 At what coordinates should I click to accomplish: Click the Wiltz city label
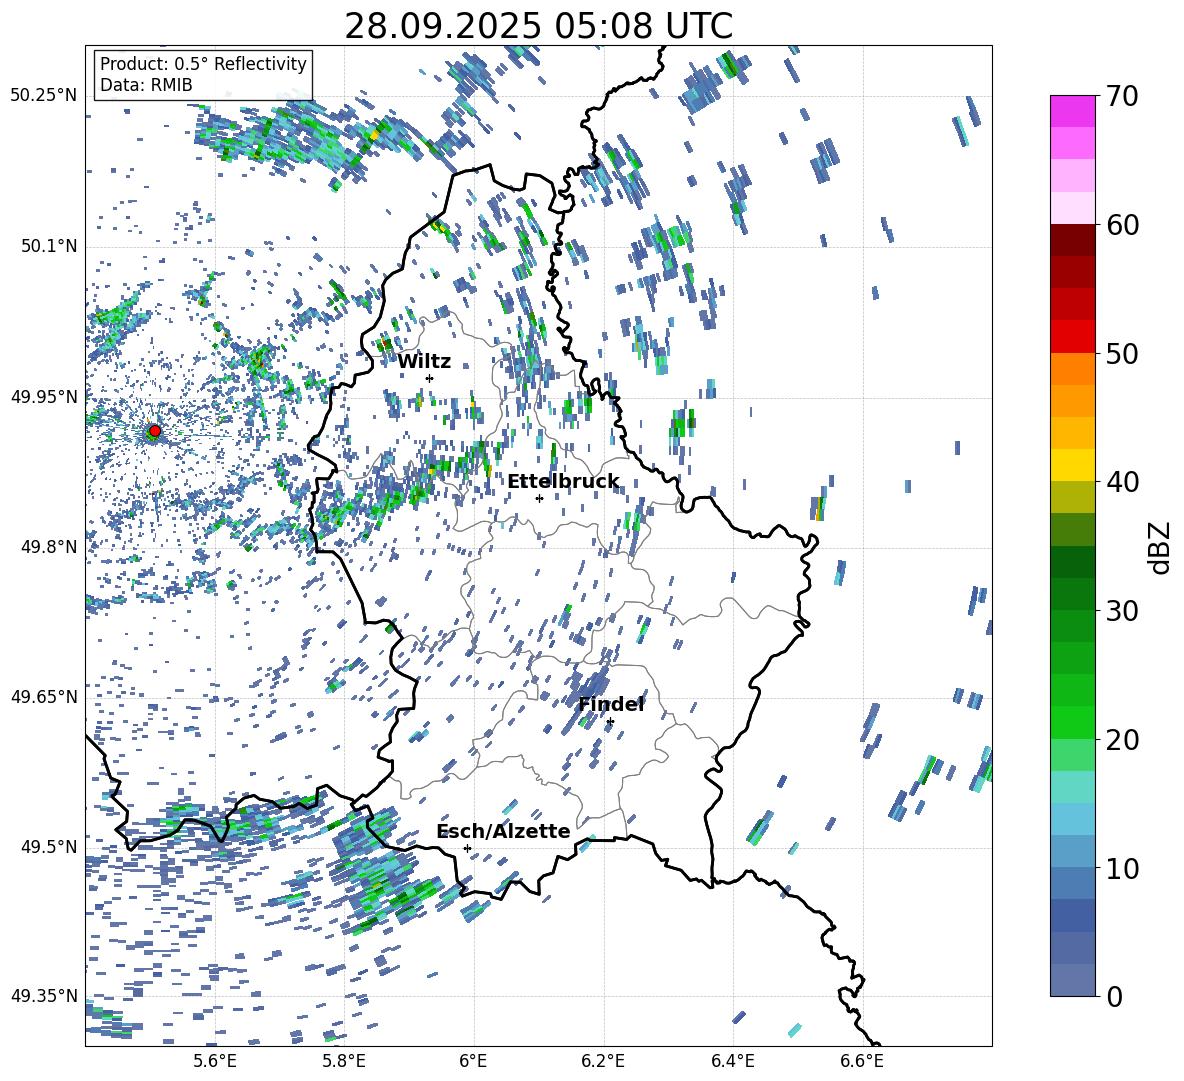pos(424,362)
